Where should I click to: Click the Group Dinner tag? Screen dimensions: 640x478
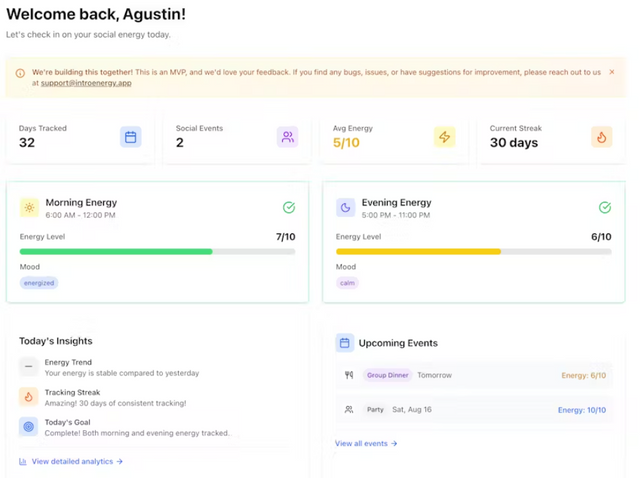tap(387, 375)
